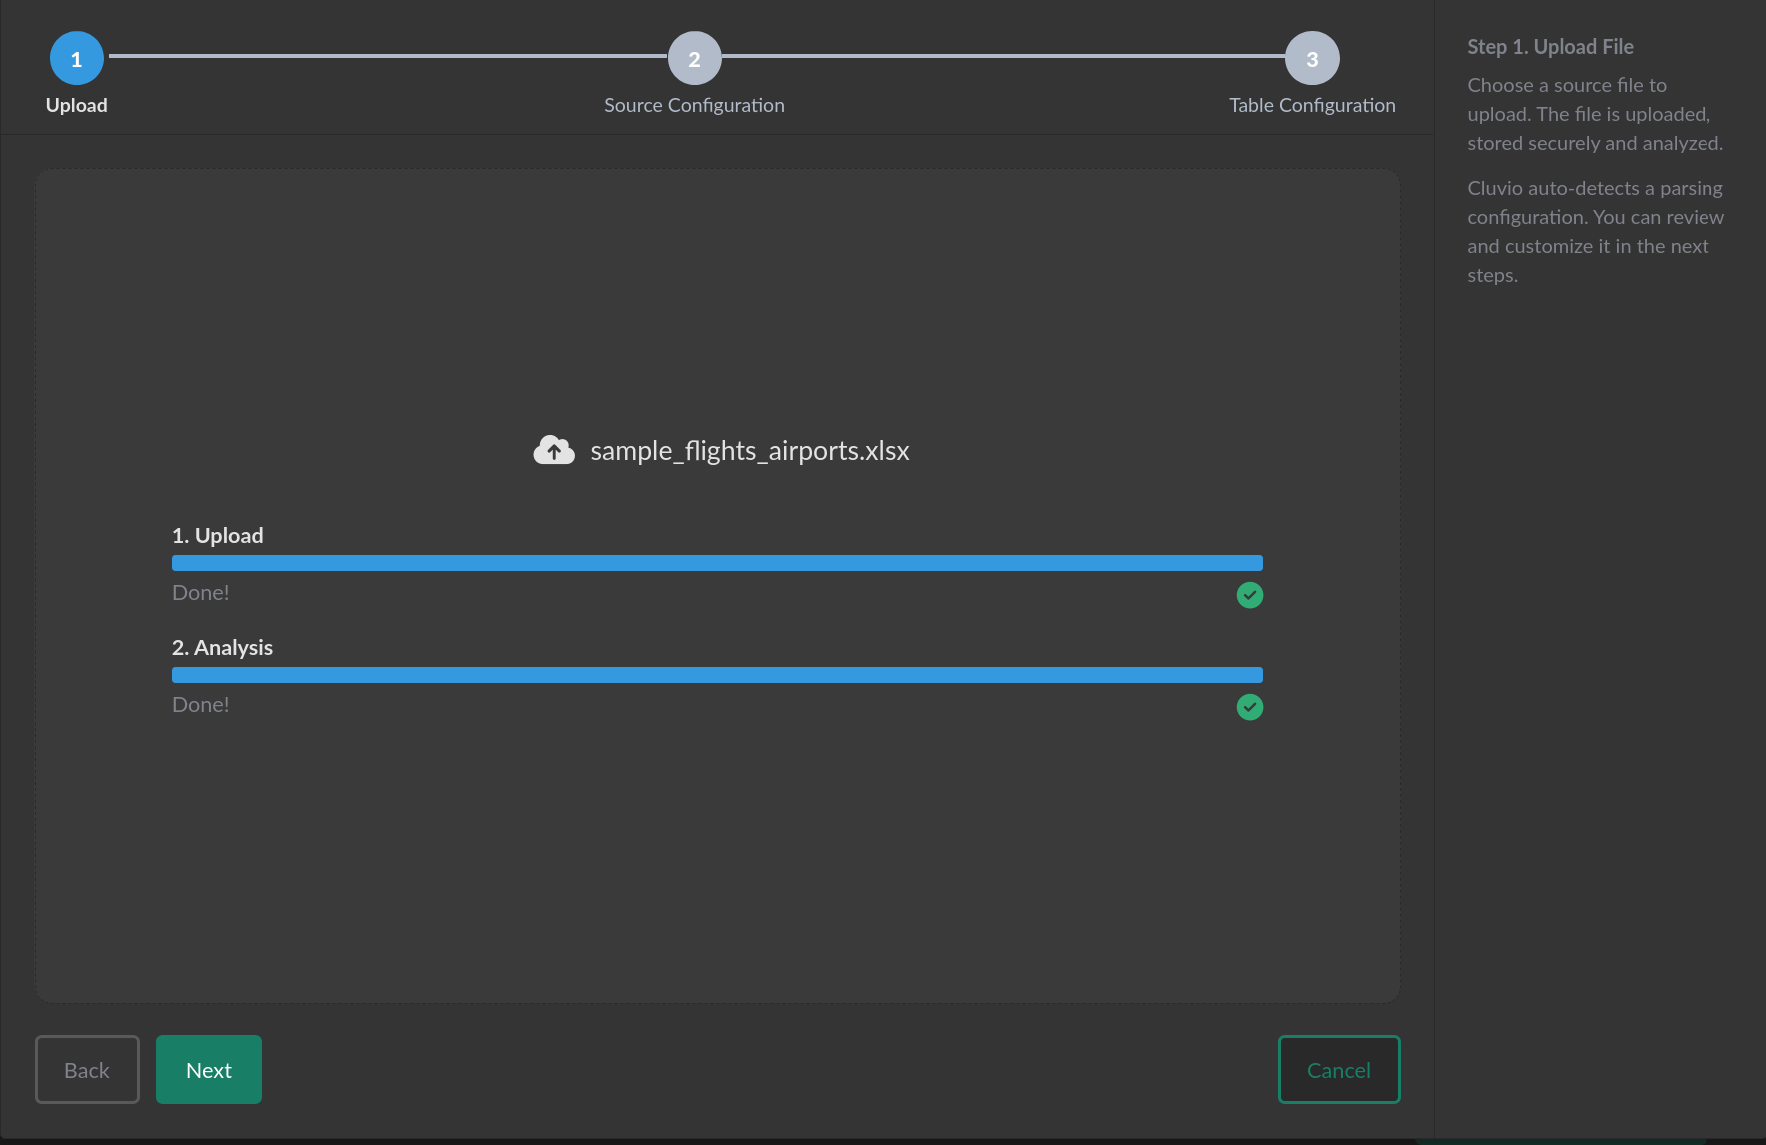Click the green checkmark for Analysis

[x=1249, y=707]
